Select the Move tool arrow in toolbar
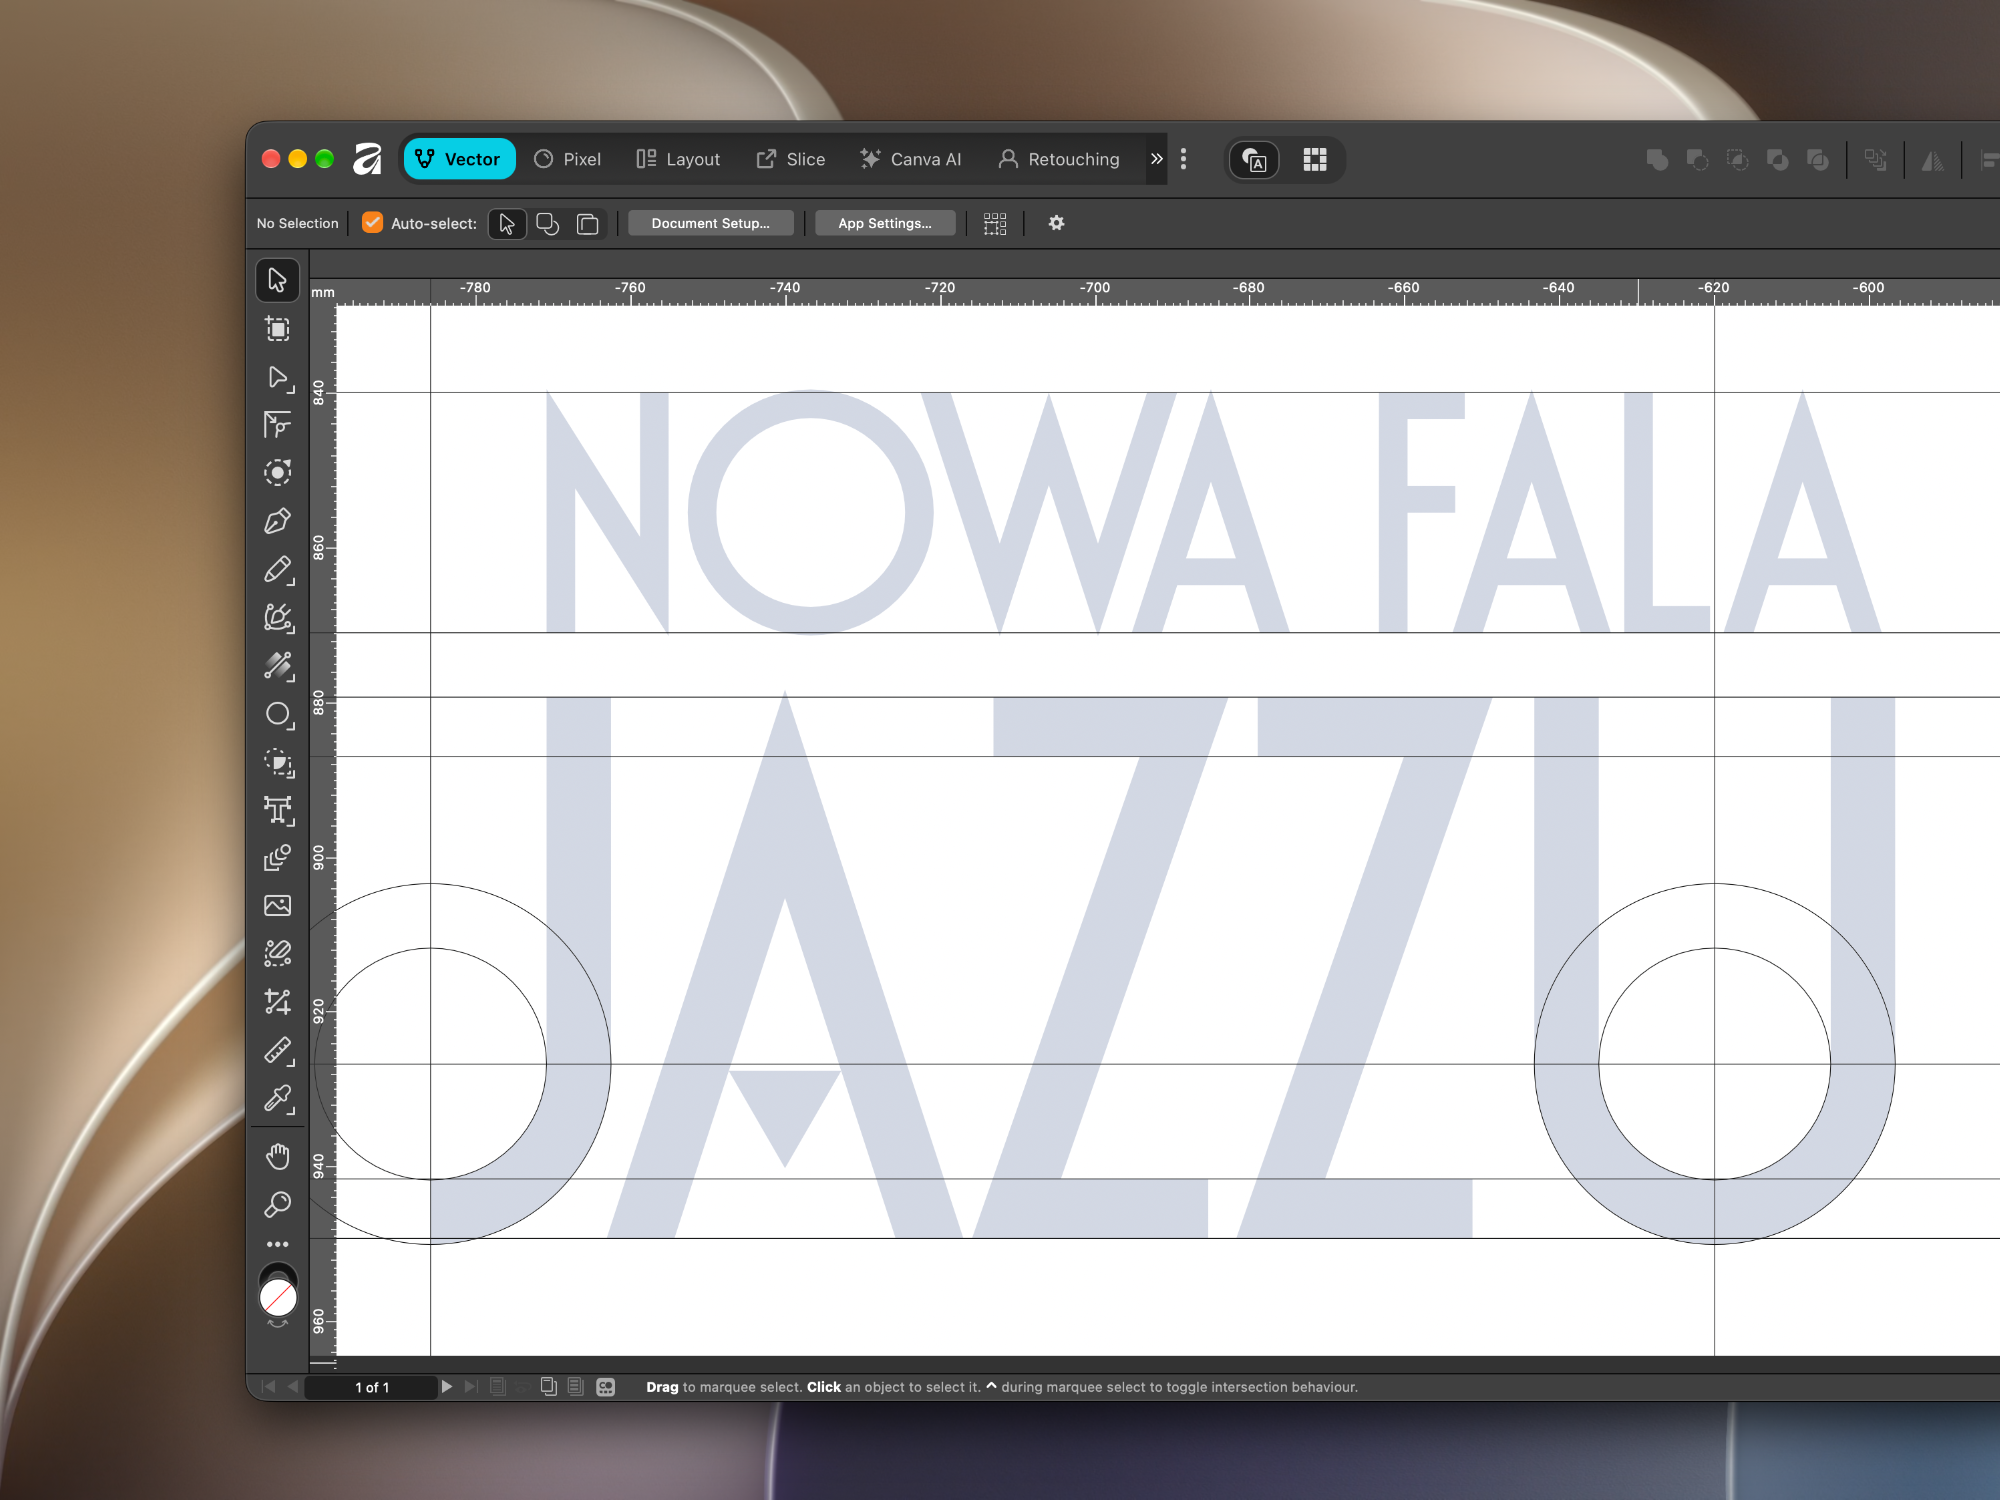Image resolution: width=2000 pixels, height=1500 pixels. 277,280
